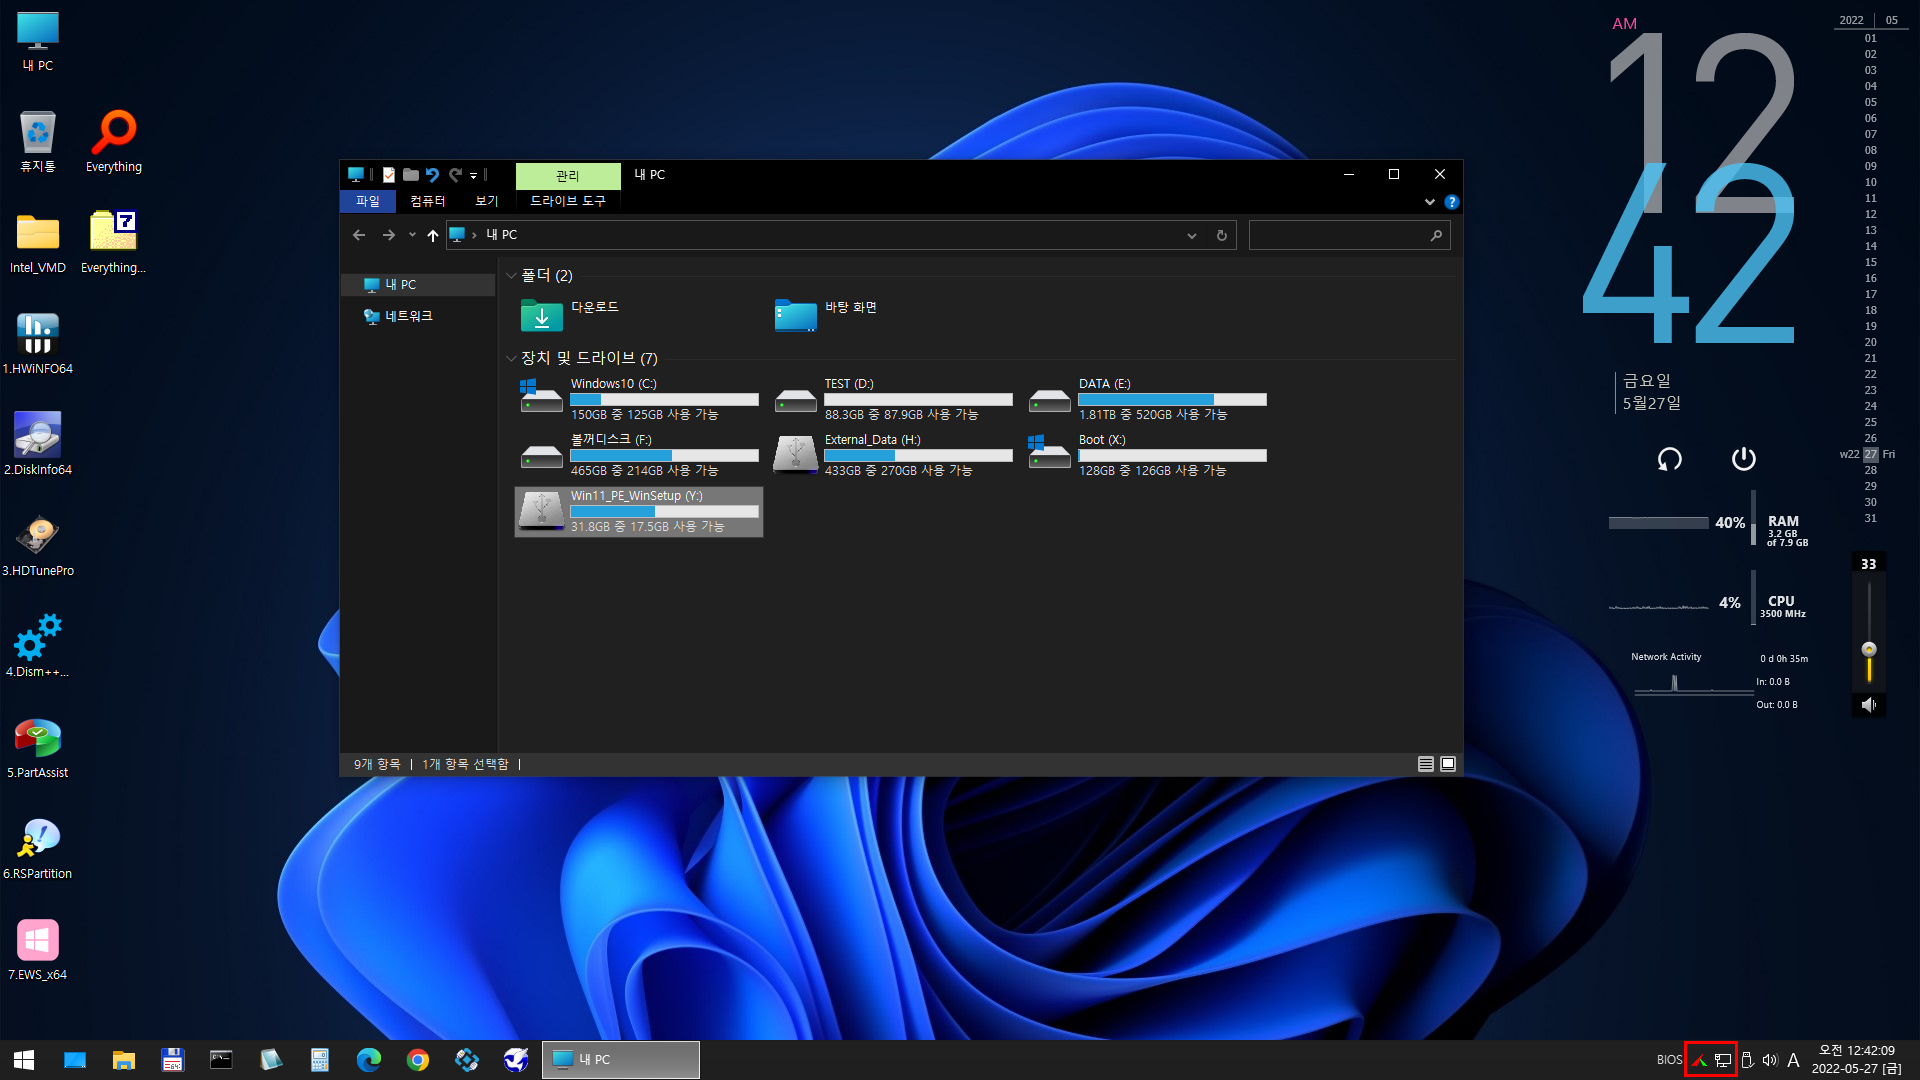Open the quick access toolbar customize dropdown
The image size is (1920, 1080).
474,176
